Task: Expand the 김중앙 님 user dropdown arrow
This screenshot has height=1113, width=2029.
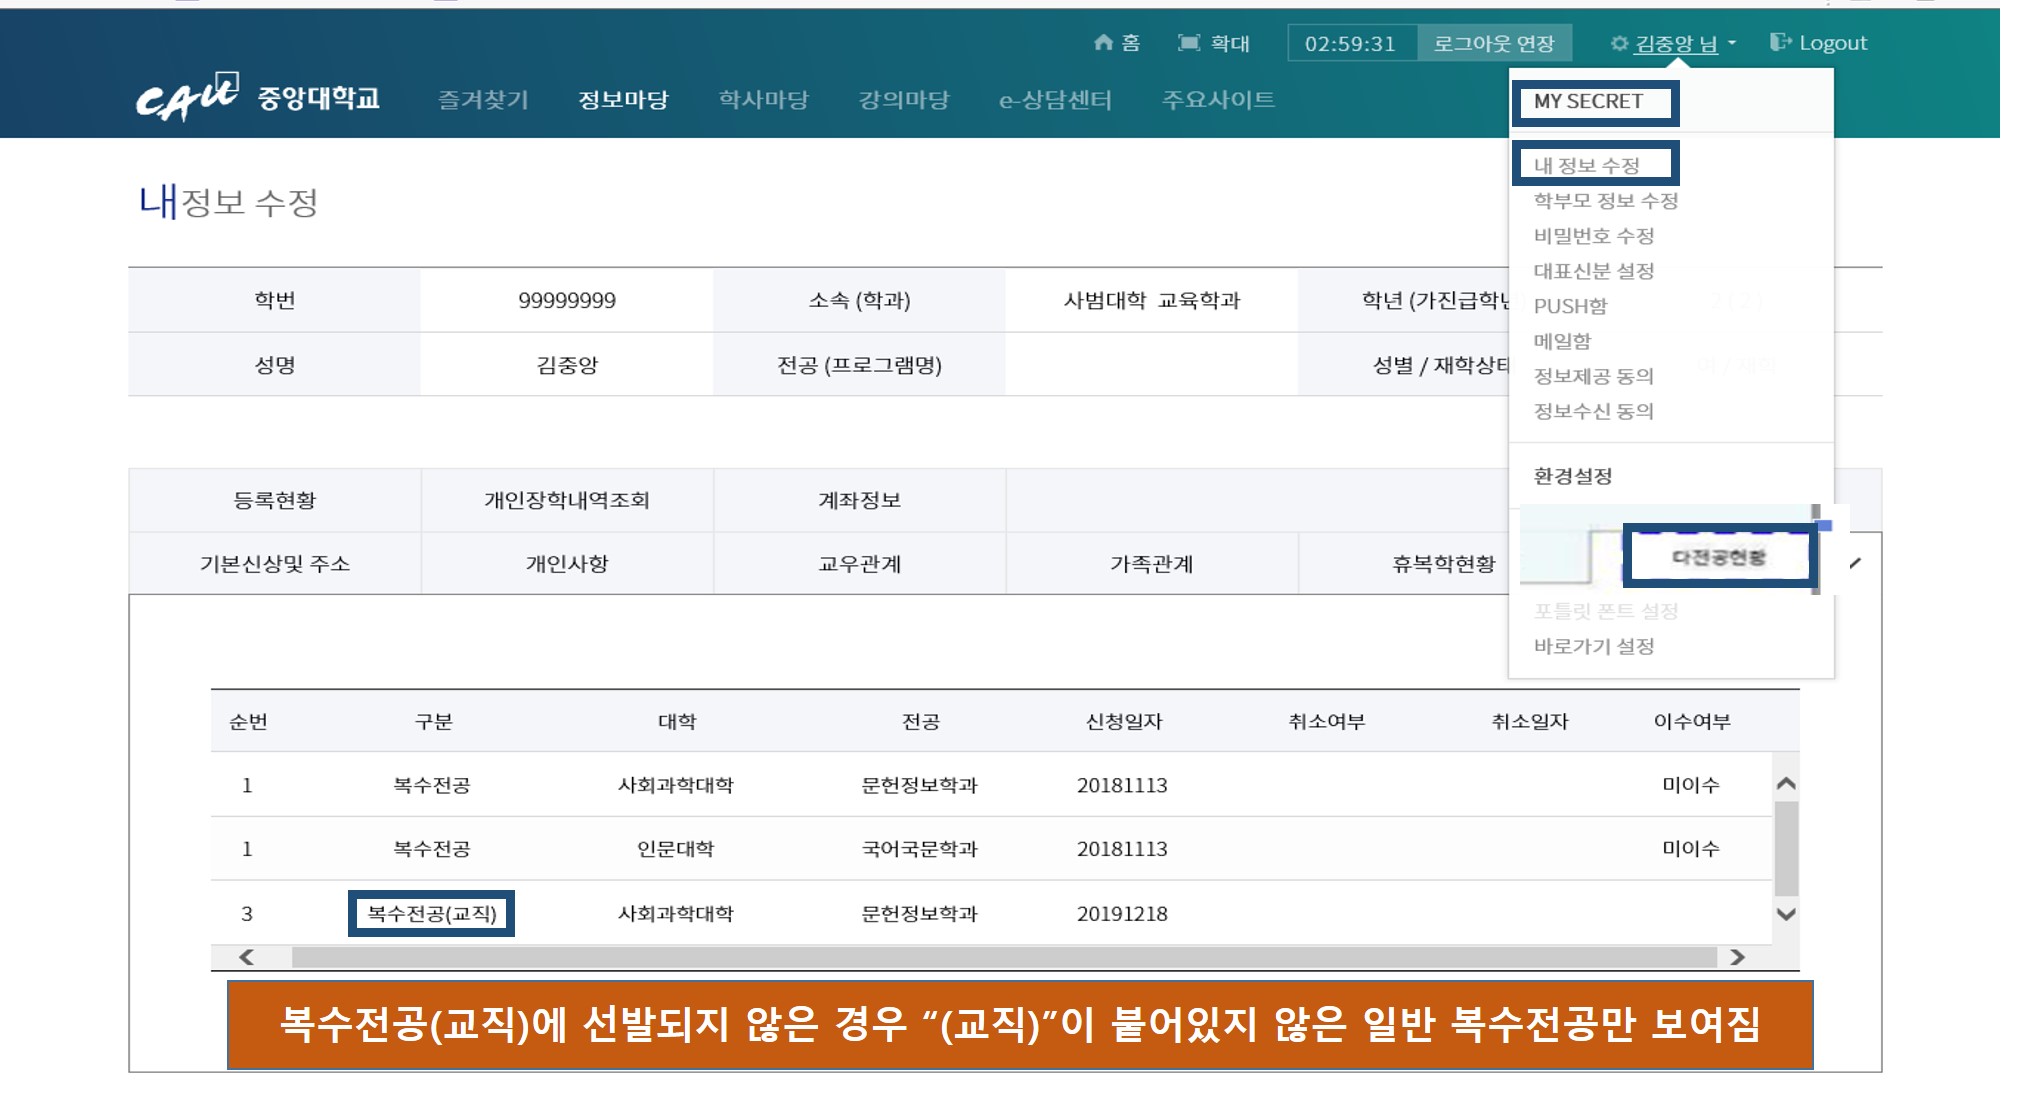Action: tap(1732, 43)
